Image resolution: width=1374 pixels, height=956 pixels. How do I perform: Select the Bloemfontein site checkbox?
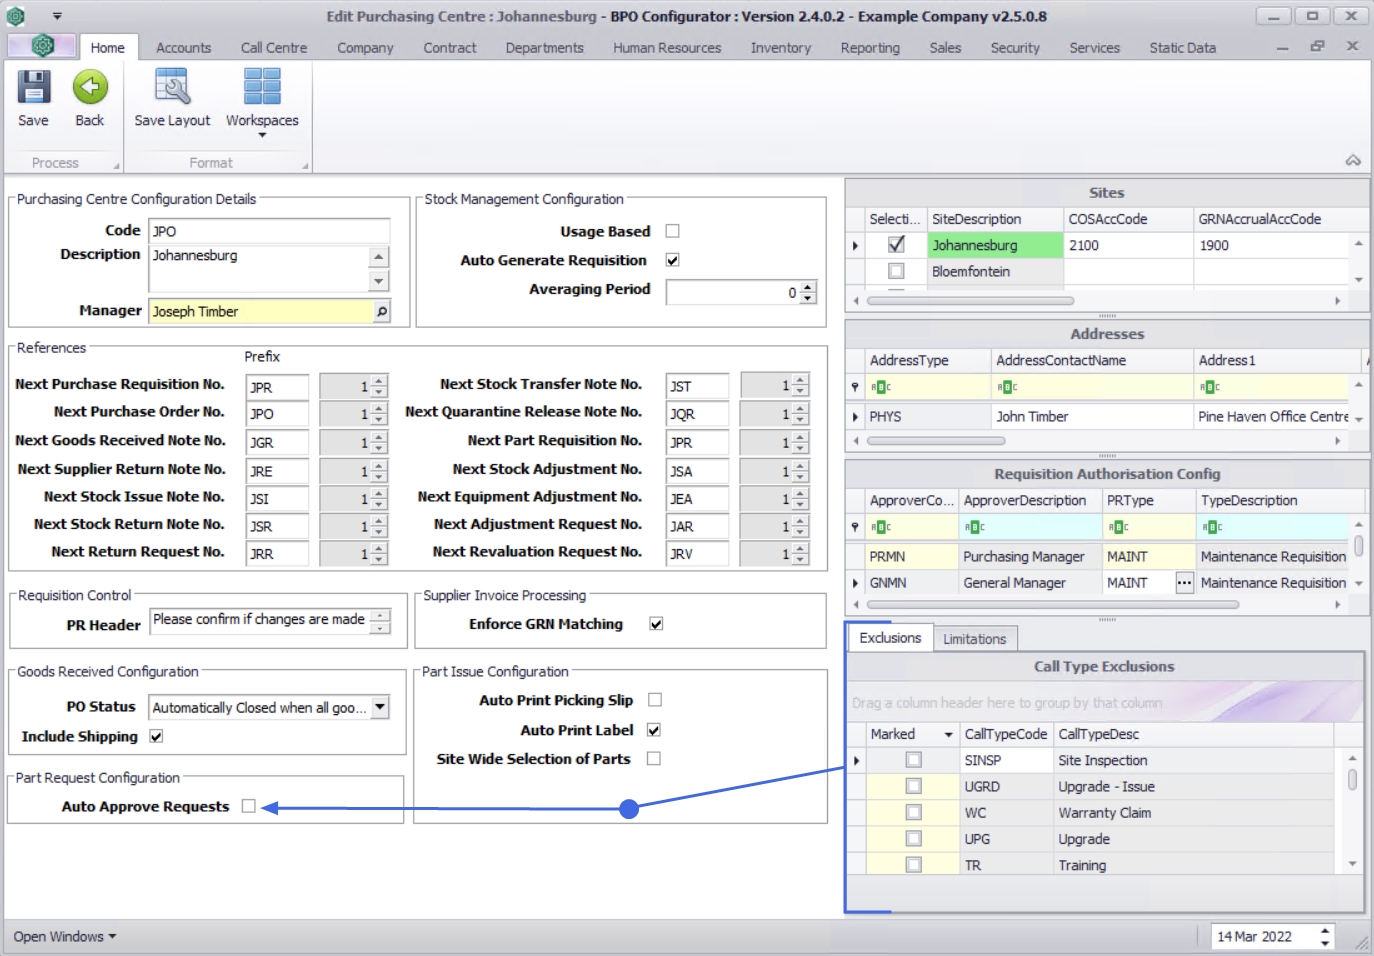pyautogui.click(x=896, y=271)
